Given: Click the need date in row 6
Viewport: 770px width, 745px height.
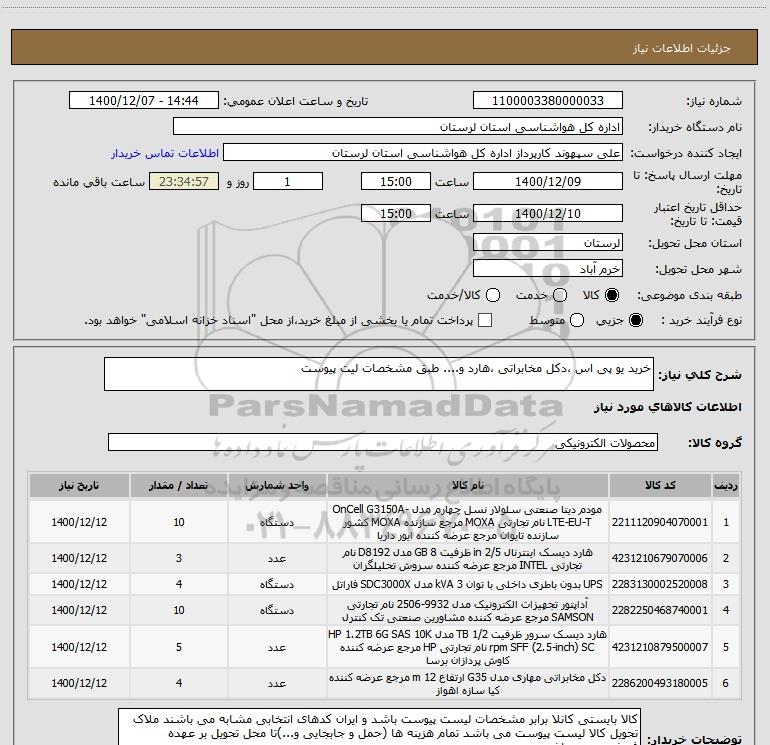Looking at the screenshot, I should 79,683.
